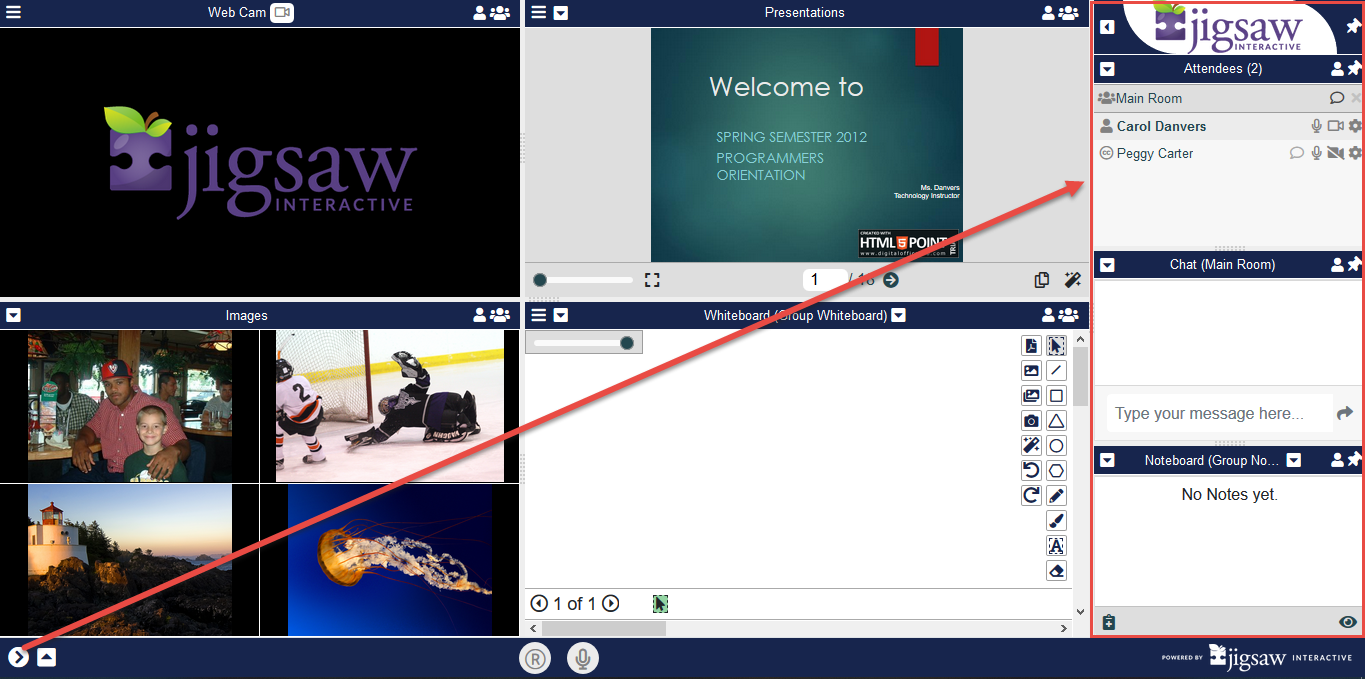Viewport: 1365px width, 679px height.
Task: Toggle Peggy Carter's microphone
Action: coord(1317,153)
